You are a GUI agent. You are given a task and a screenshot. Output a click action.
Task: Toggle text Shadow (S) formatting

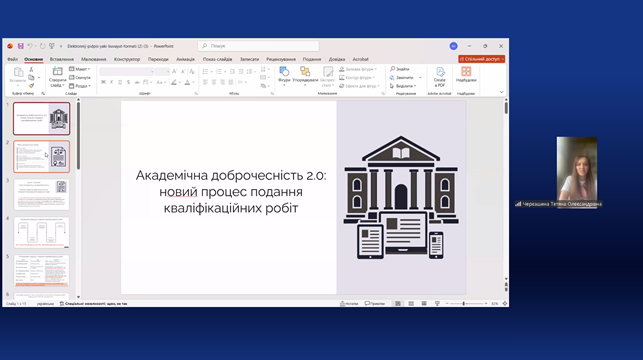[128, 82]
